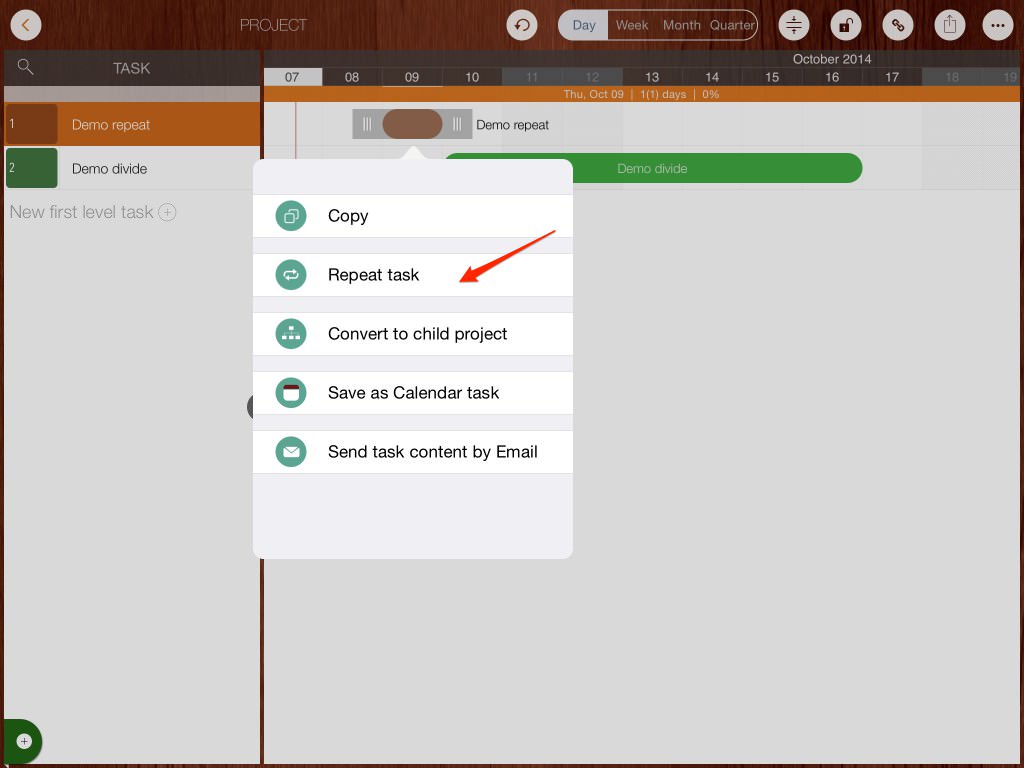This screenshot has height=768, width=1024.
Task: Open the row height adjust icon
Action: click(x=794, y=25)
